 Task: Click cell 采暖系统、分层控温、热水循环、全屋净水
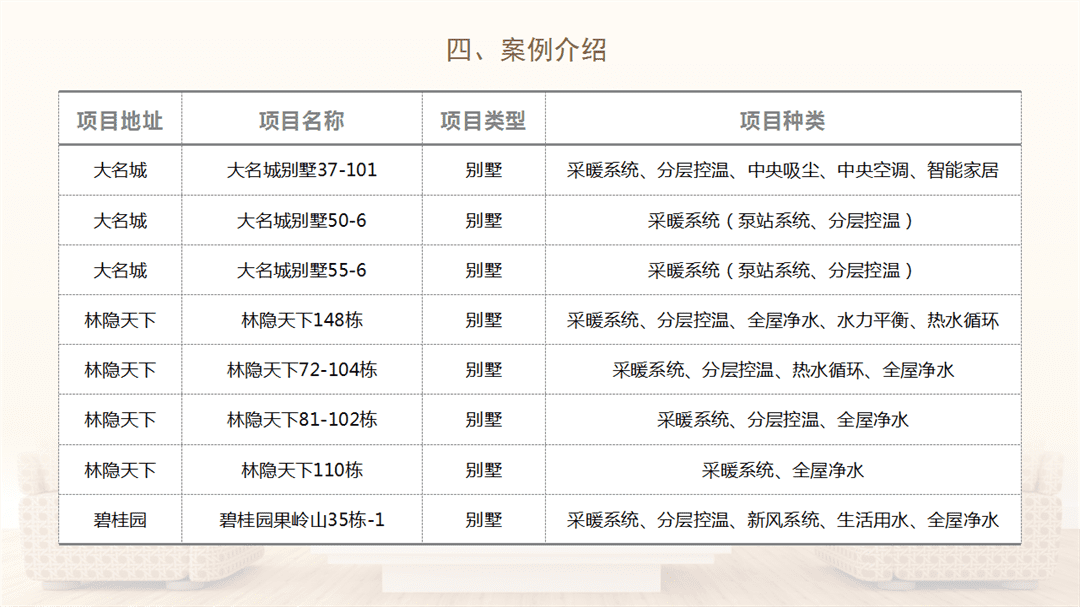[783, 370]
